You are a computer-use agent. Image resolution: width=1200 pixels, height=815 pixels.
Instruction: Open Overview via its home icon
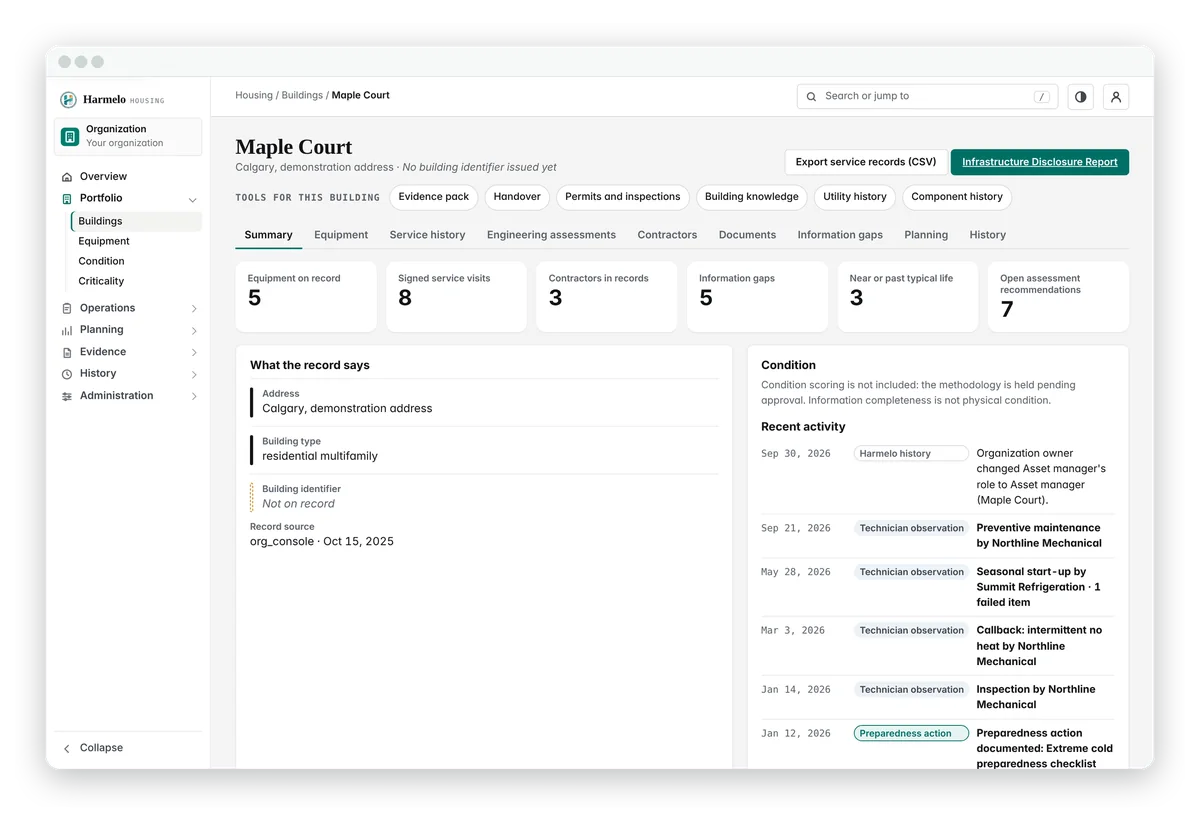pyautogui.click(x=67, y=177)
